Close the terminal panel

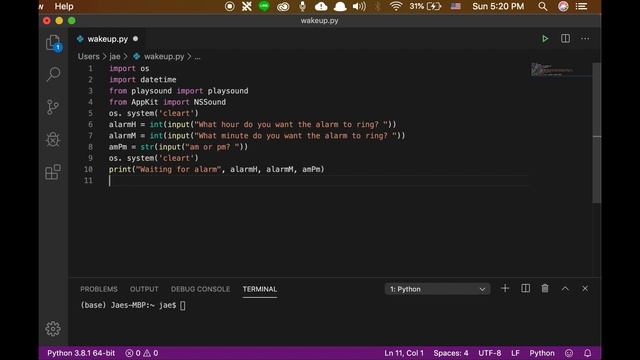pyautogui.click(x=585, y=289)
